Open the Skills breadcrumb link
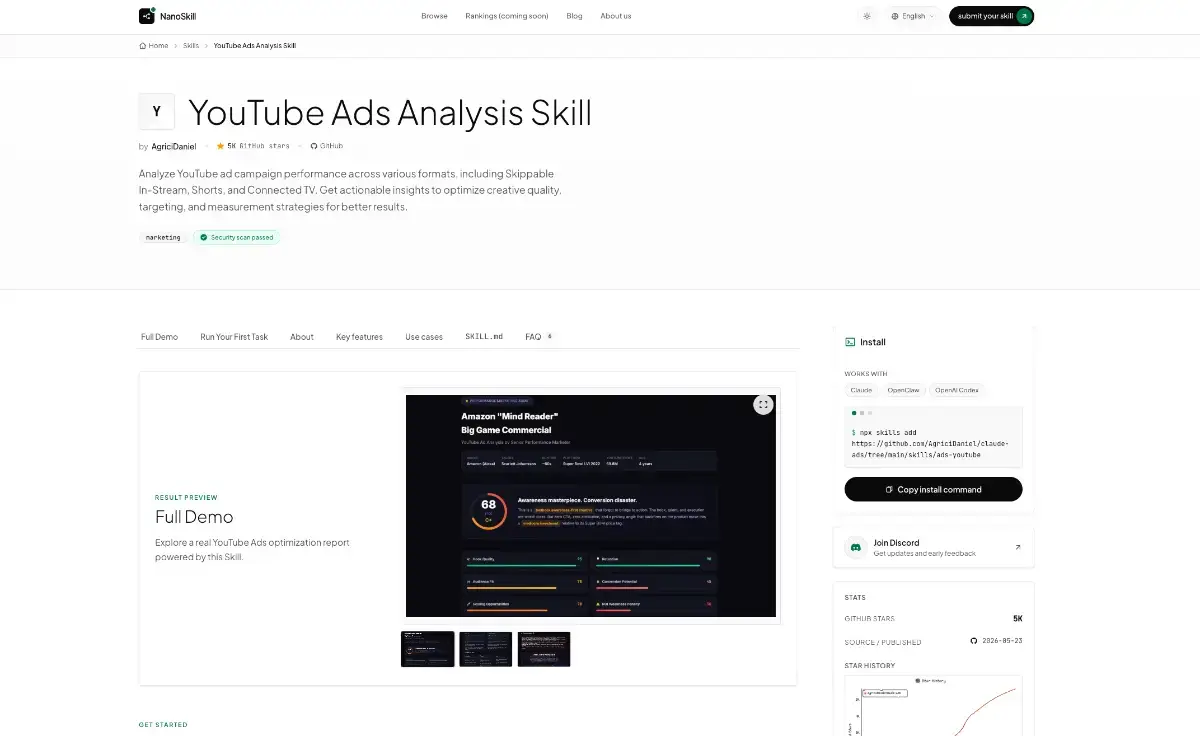 [x=191, y=45]
